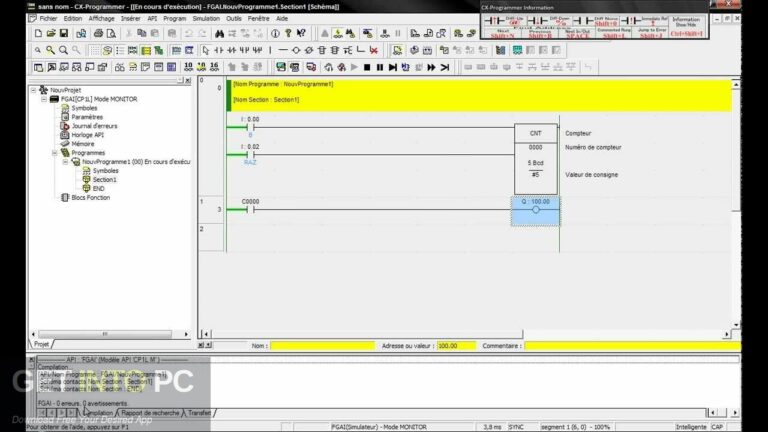Switch monitoring to decimal (10) format
Screen dimensions: 768x432
pos(188,67)
